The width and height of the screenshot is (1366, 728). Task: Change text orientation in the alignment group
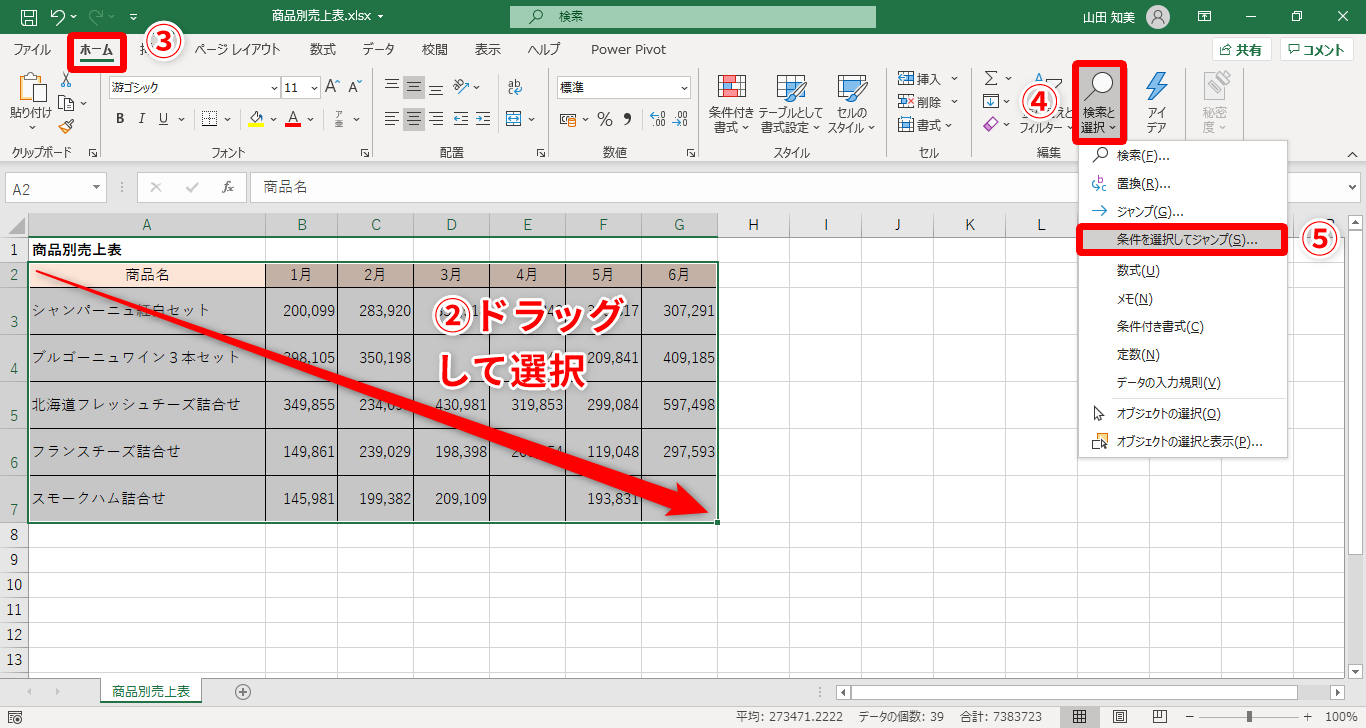click(x=461, y=87)
